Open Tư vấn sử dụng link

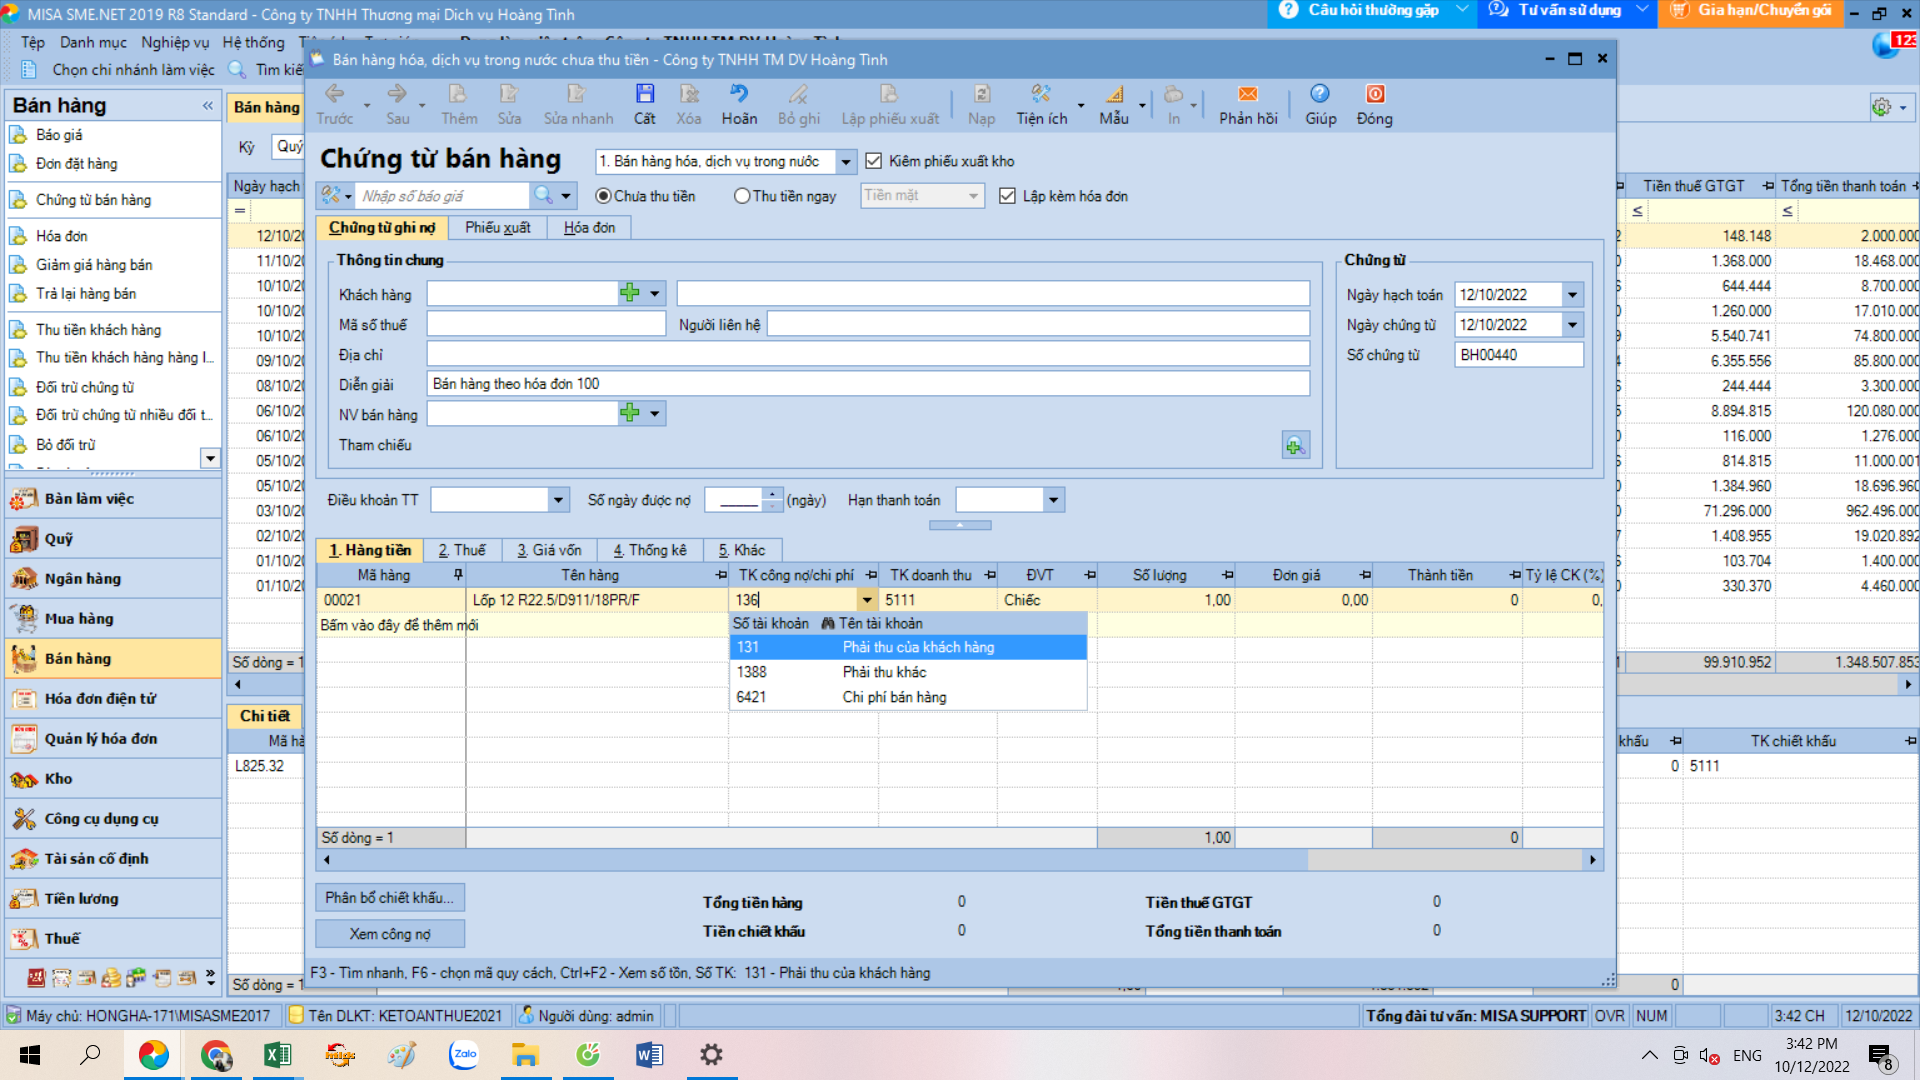[1568, 11]
